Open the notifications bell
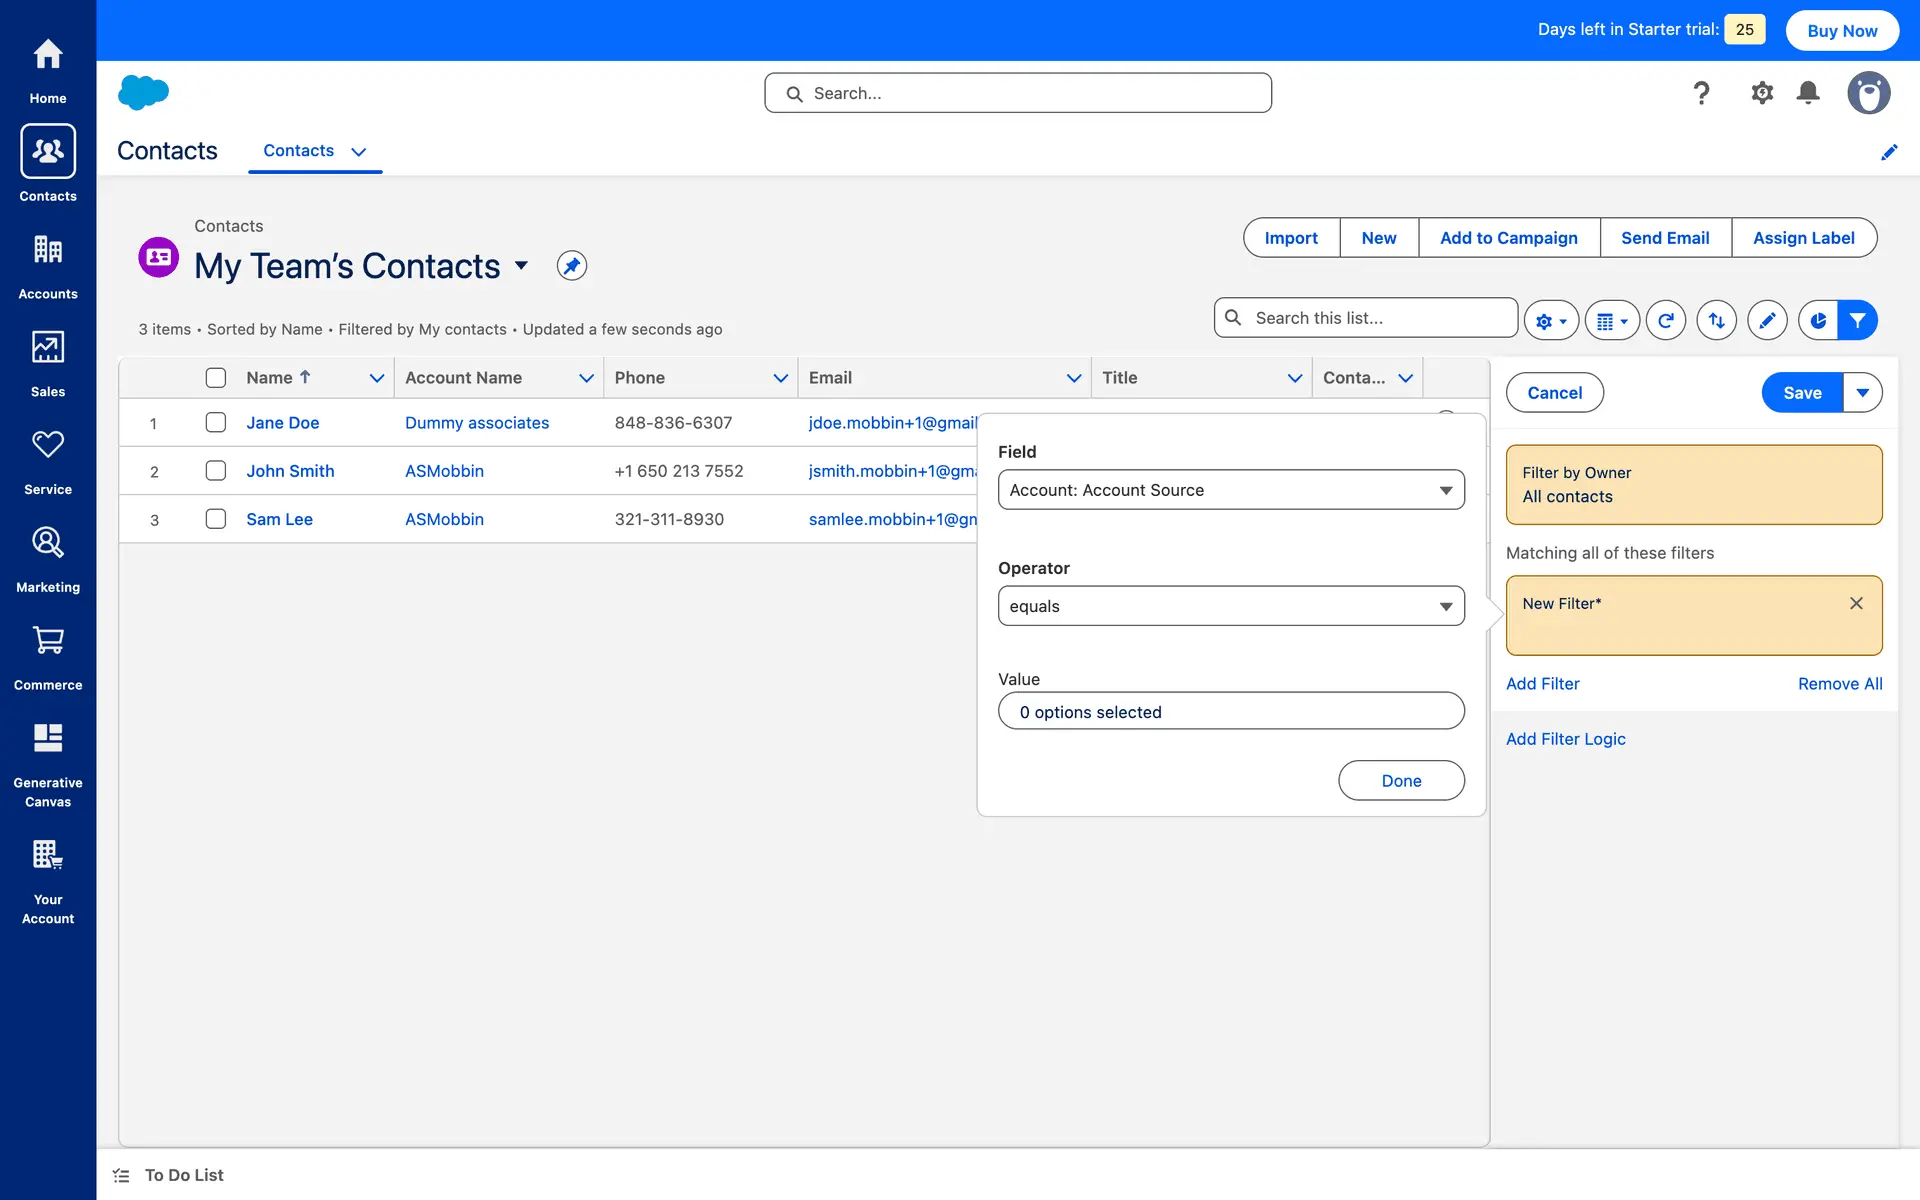The image size is (1920, 1200). pos(1807,93)
